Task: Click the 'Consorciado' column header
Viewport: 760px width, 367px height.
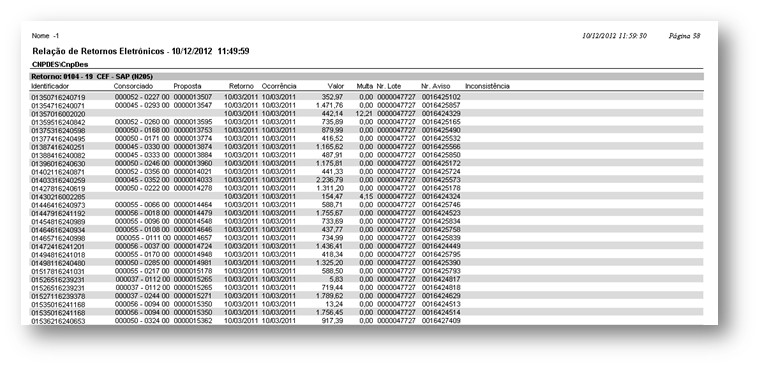Action: point(133,86)
